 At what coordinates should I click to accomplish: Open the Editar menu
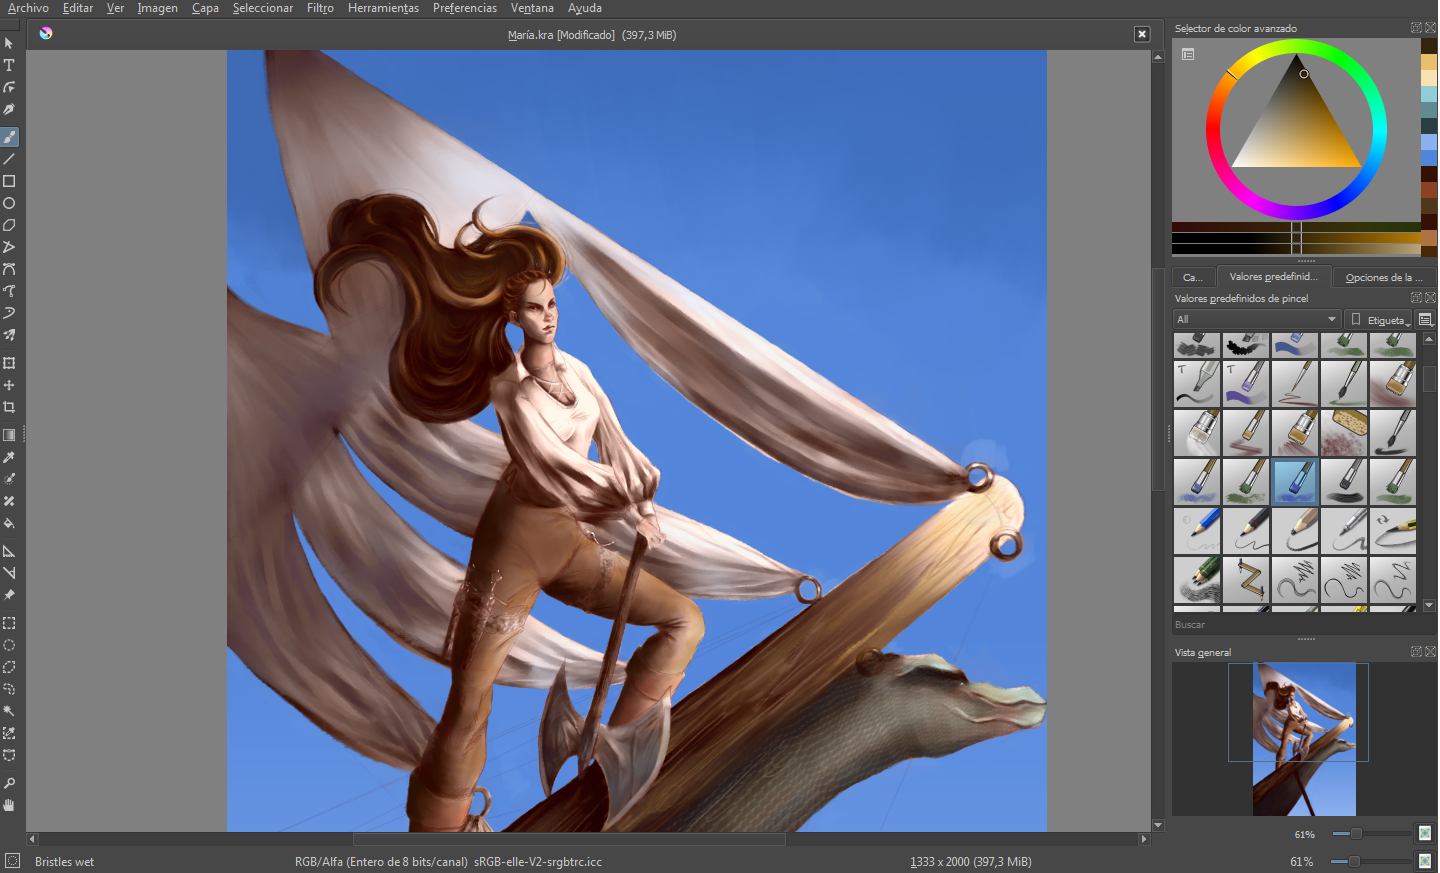tap(78, 8)
